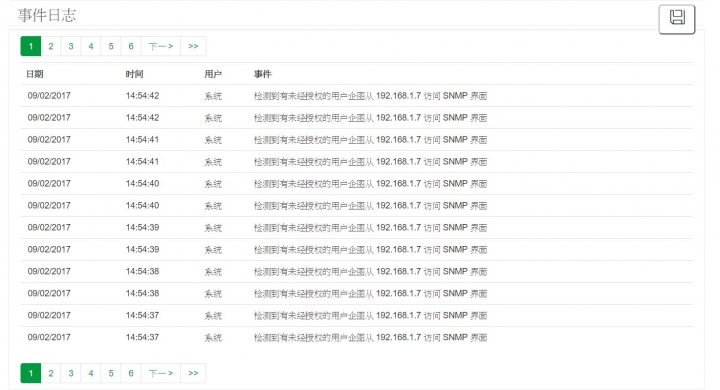Select the 系统 user cell in the last row

pyautogui.click(x=213, y=338)
